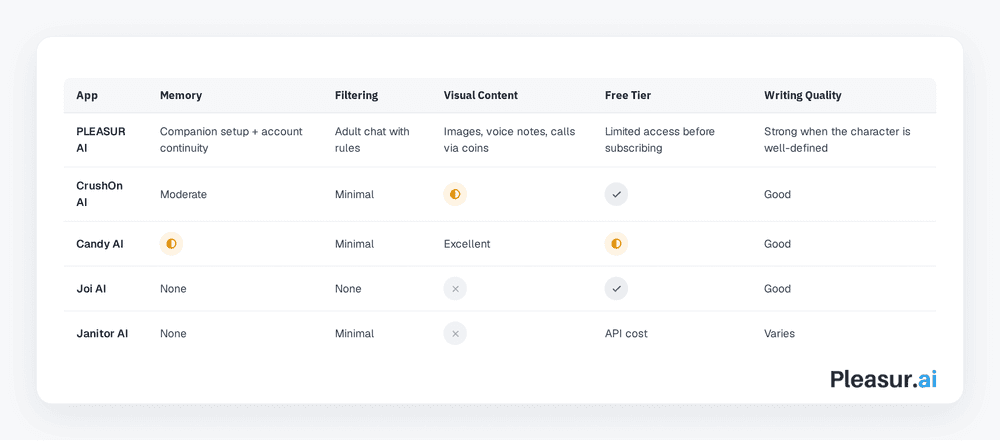Click the X icon in Joi AI Visual Content

click(455, 288)
